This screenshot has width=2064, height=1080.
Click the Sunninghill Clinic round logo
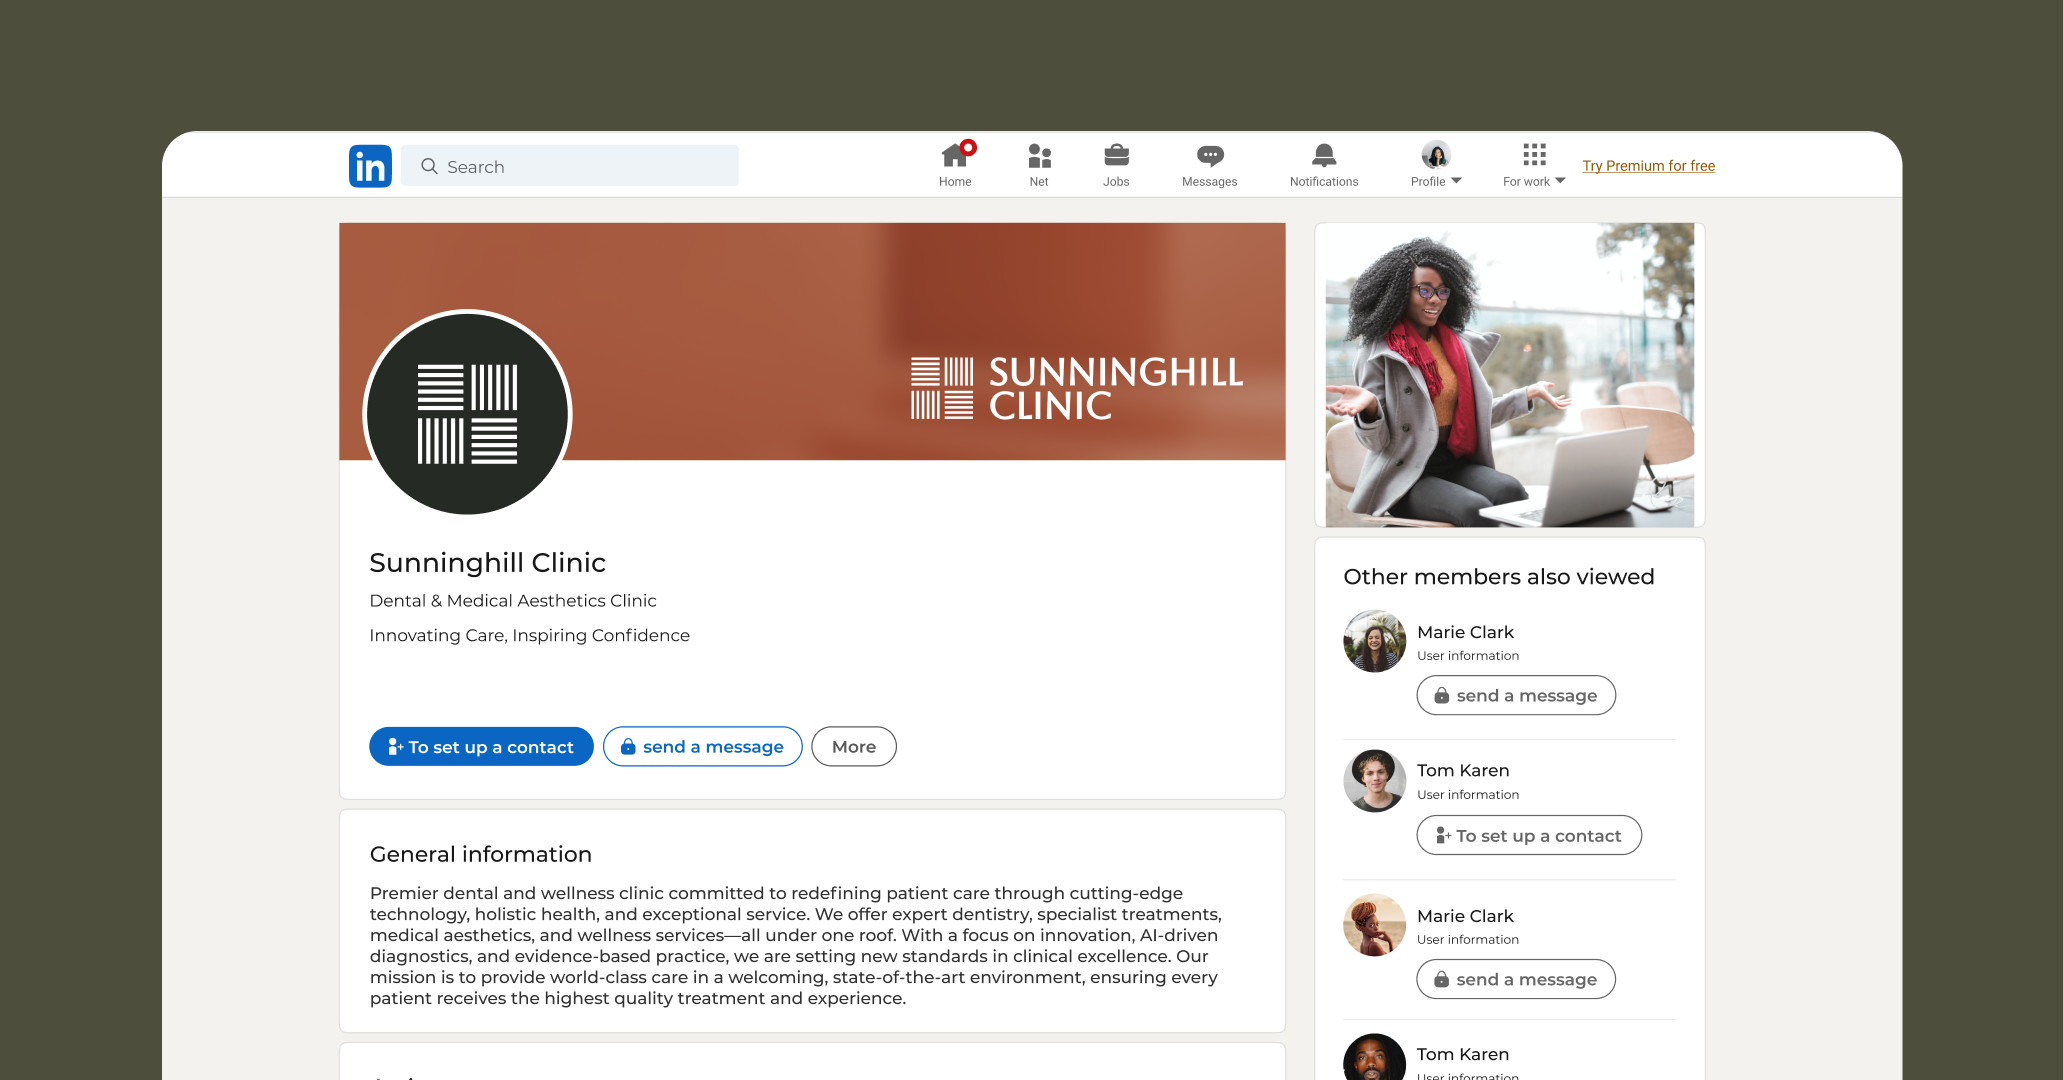(x=467, y=413)
